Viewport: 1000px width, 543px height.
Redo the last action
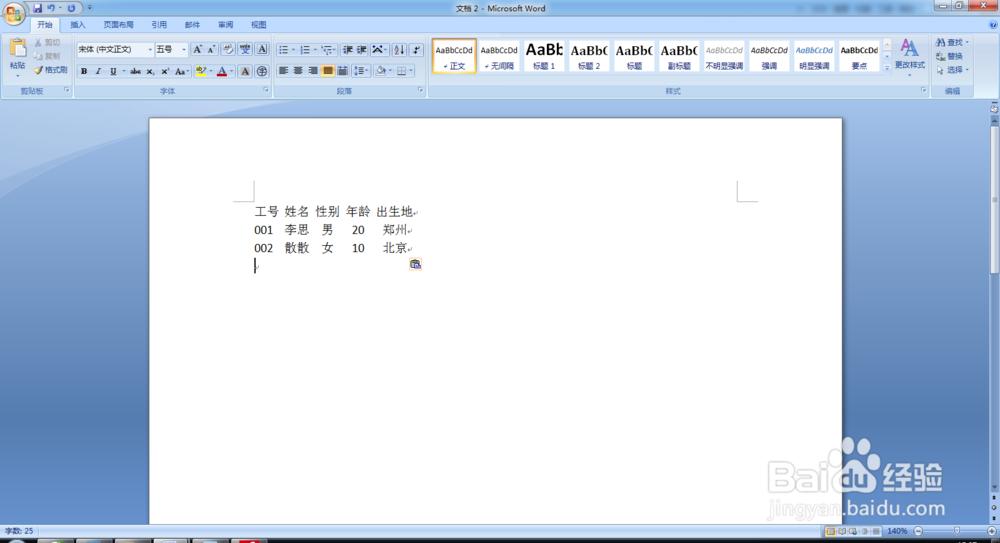[71, 8]
